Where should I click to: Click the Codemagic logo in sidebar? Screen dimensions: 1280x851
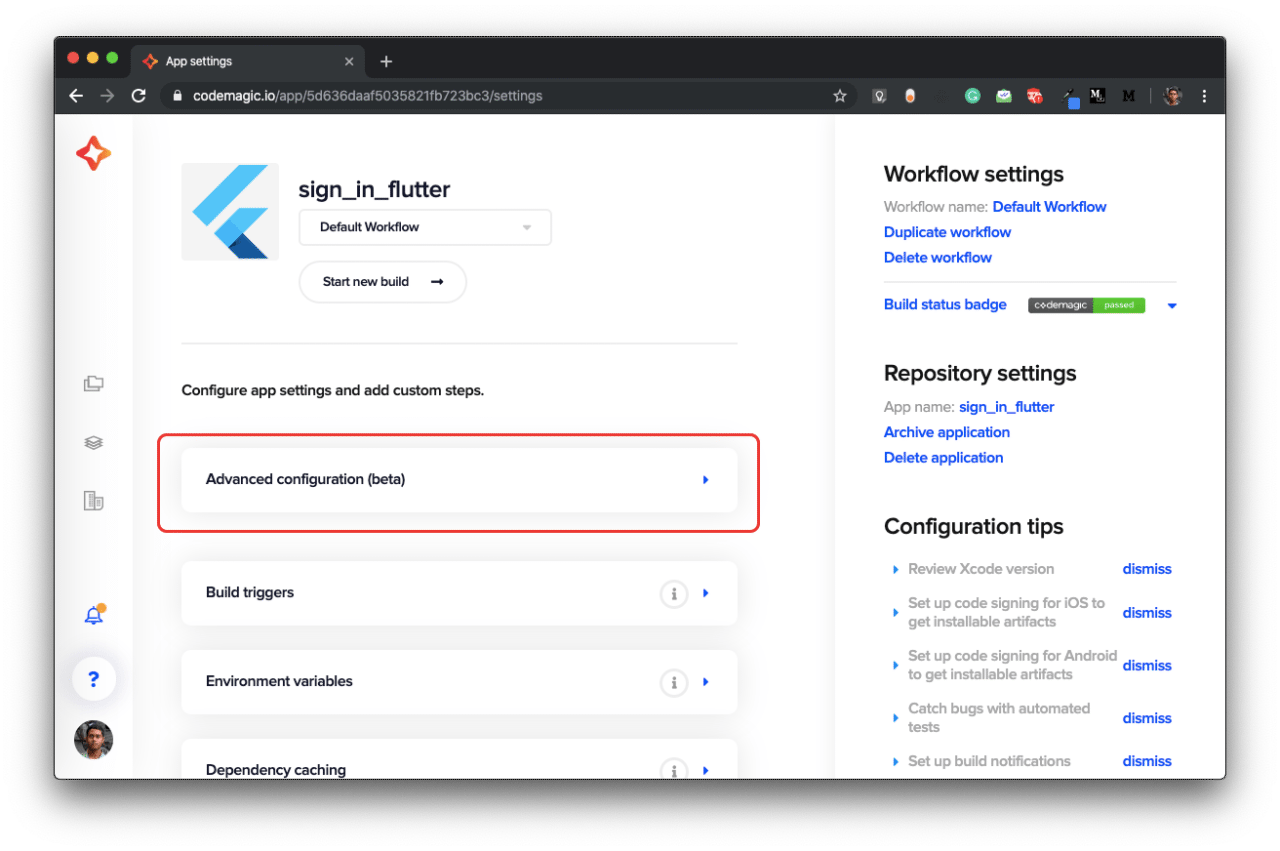(x=93, y=153)
